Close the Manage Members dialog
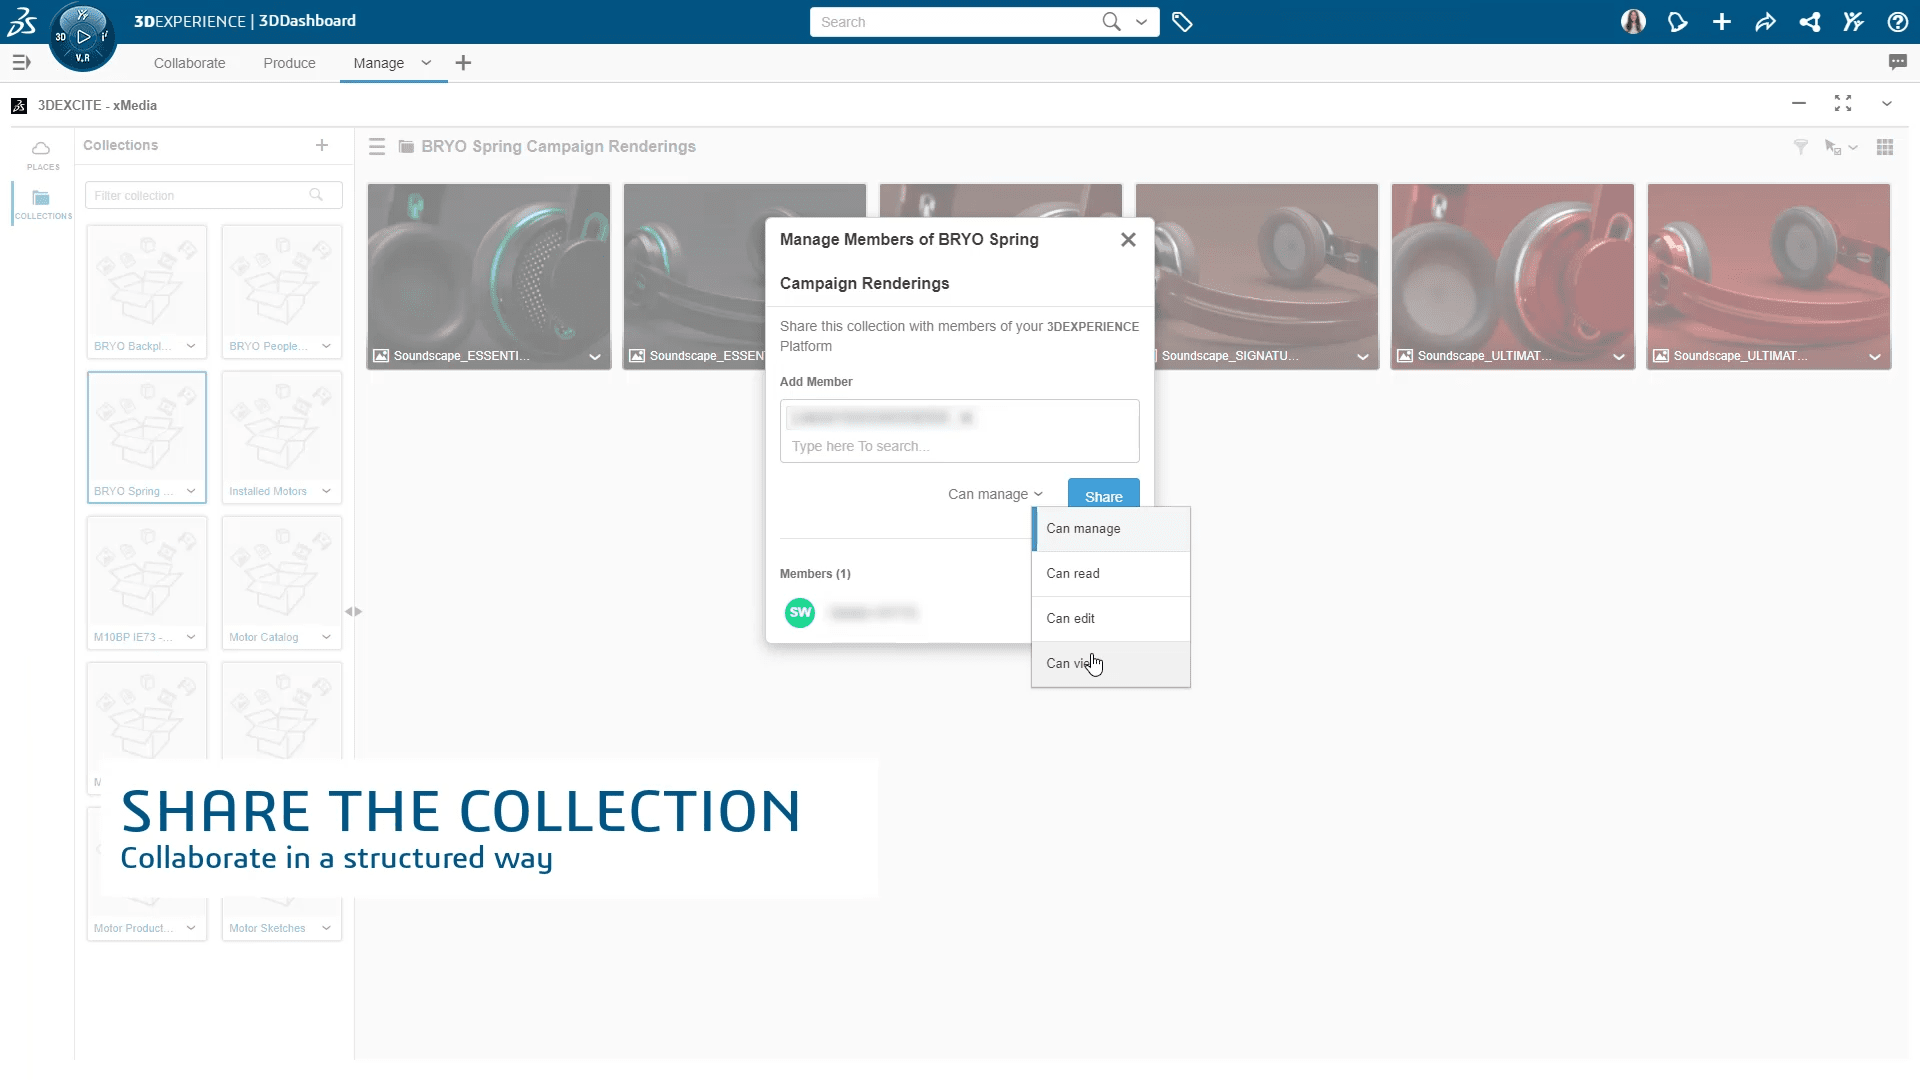 [1127, 239]
